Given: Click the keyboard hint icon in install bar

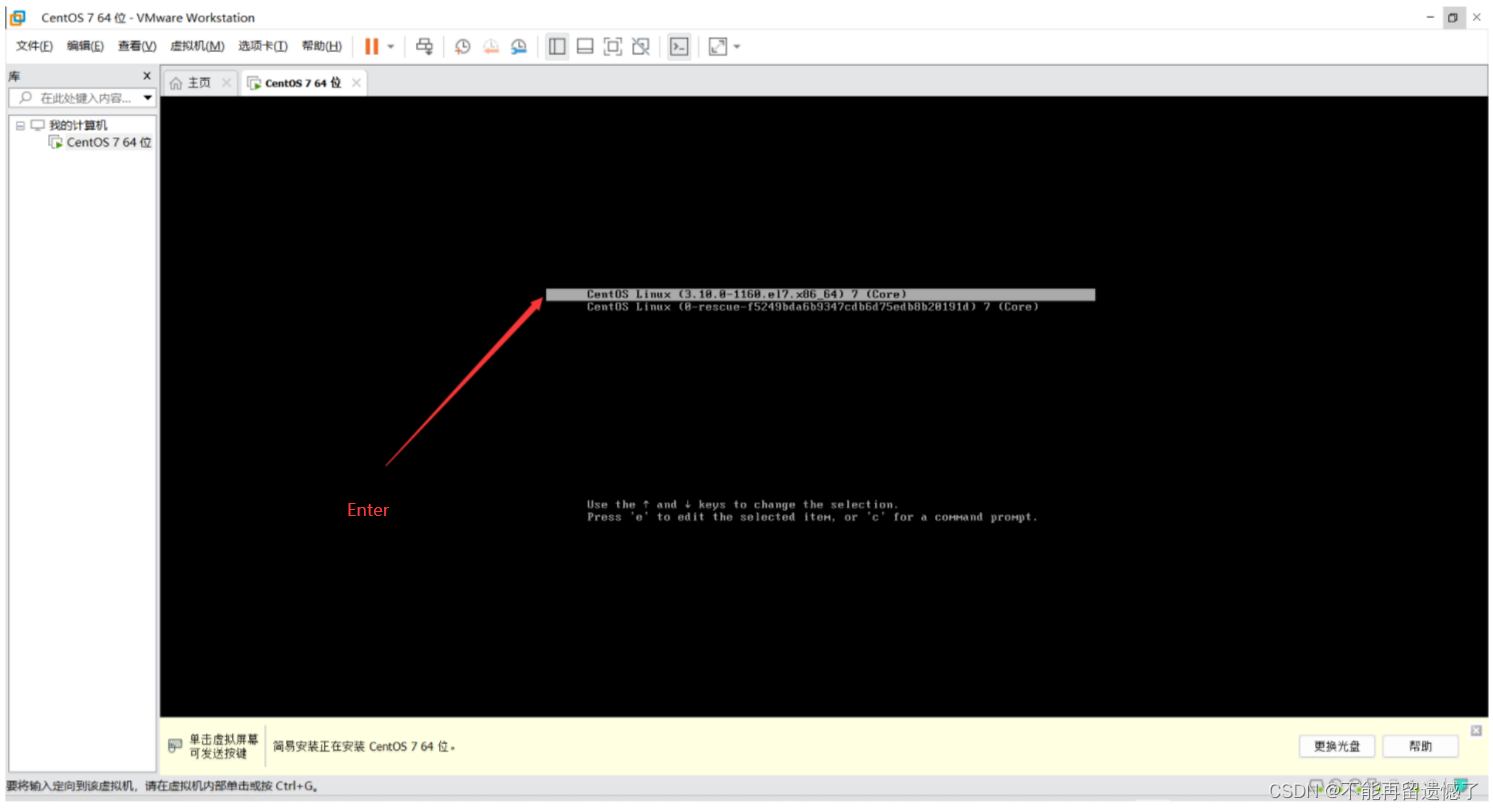Looking at the screenshot, I should coord(176,746).
